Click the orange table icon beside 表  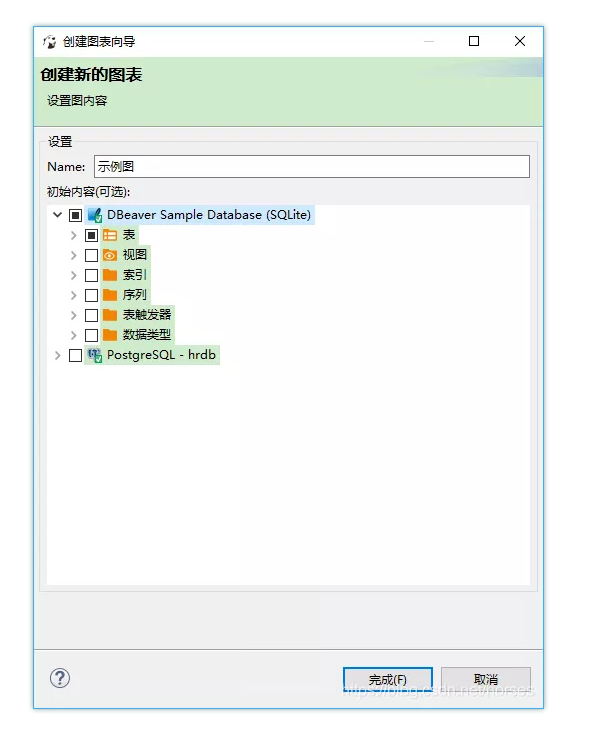110,235
